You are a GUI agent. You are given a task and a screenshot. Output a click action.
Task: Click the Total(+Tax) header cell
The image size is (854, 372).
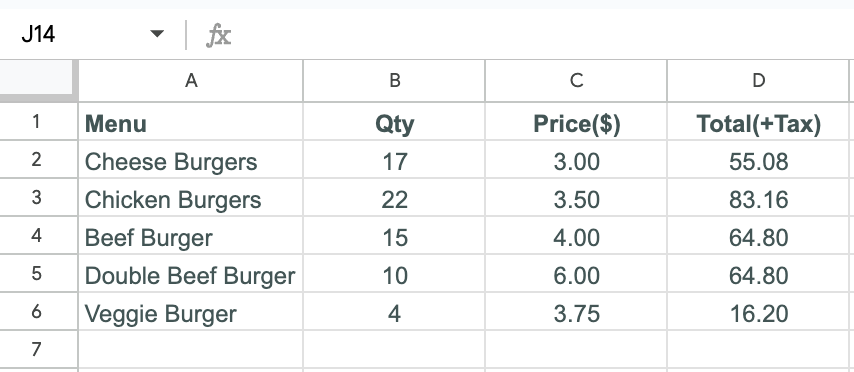758,121
